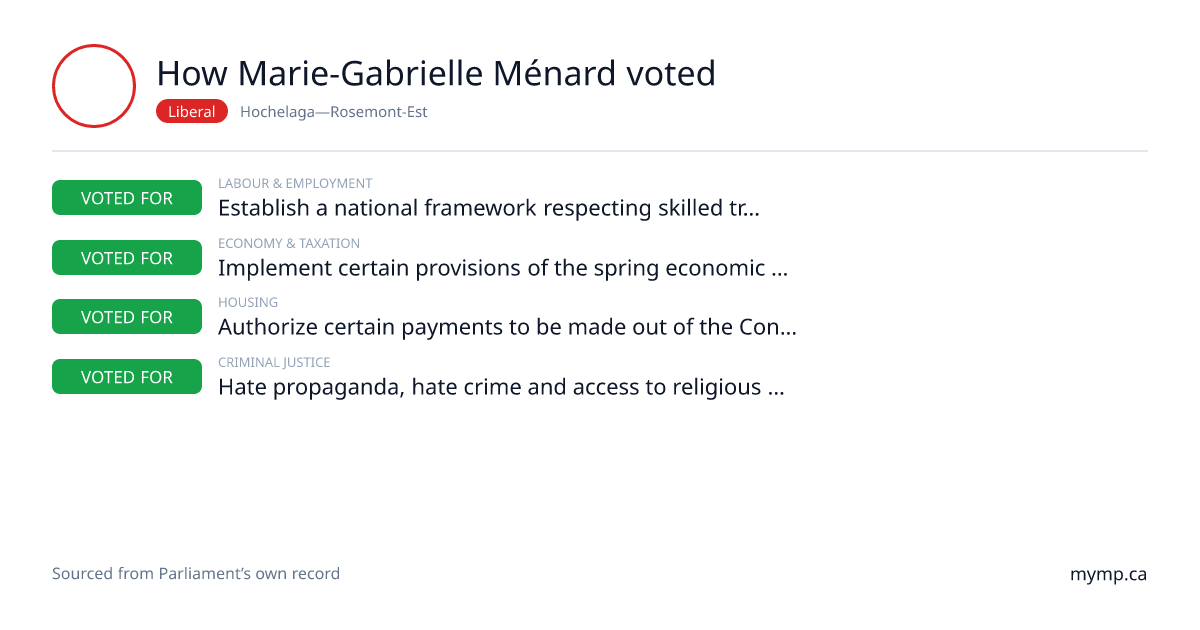Click Voted For badge beside spring economic bill
1200x630 pixels.
(x=127, y=258)
